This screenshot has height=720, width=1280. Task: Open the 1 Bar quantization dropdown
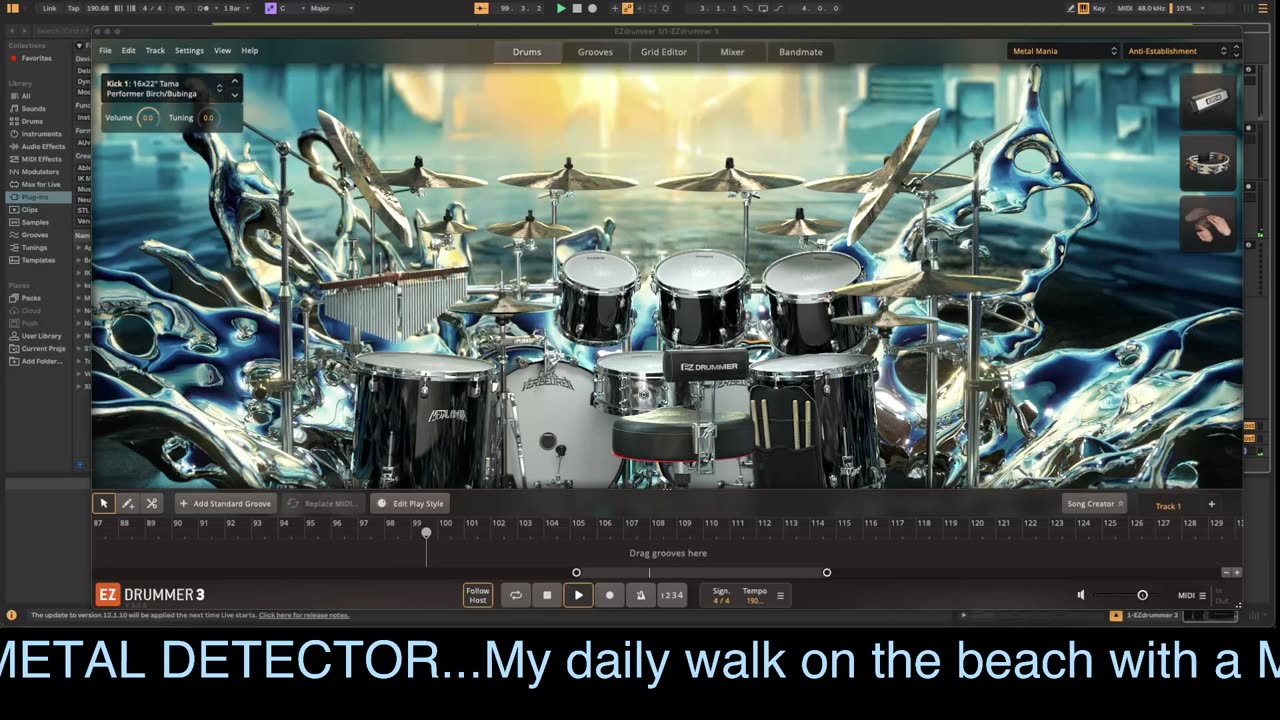click(234, 8)
